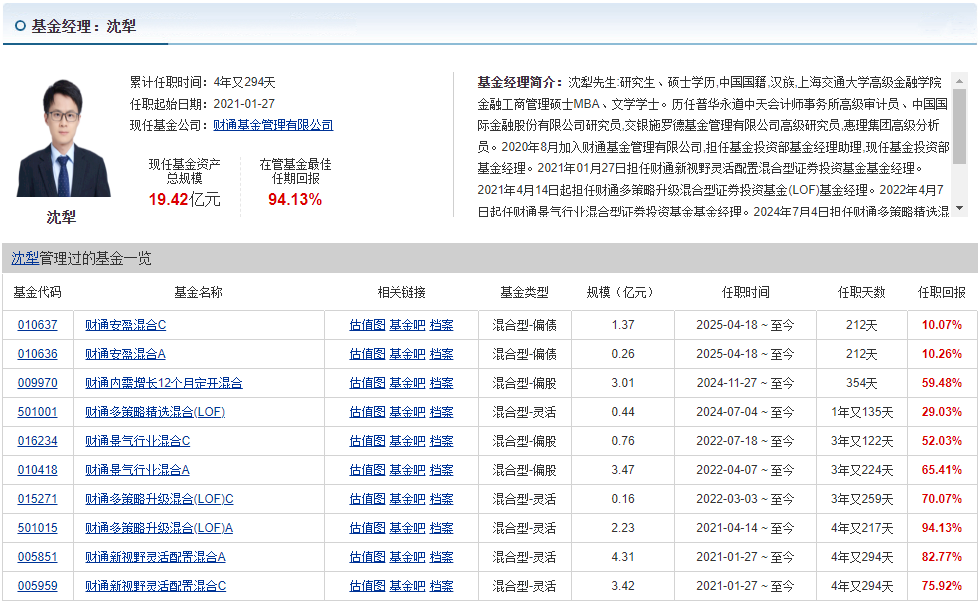Click the scroll down arrow in manager bio
This screenshot has height=604, width=980.
(x=959, y=209)
